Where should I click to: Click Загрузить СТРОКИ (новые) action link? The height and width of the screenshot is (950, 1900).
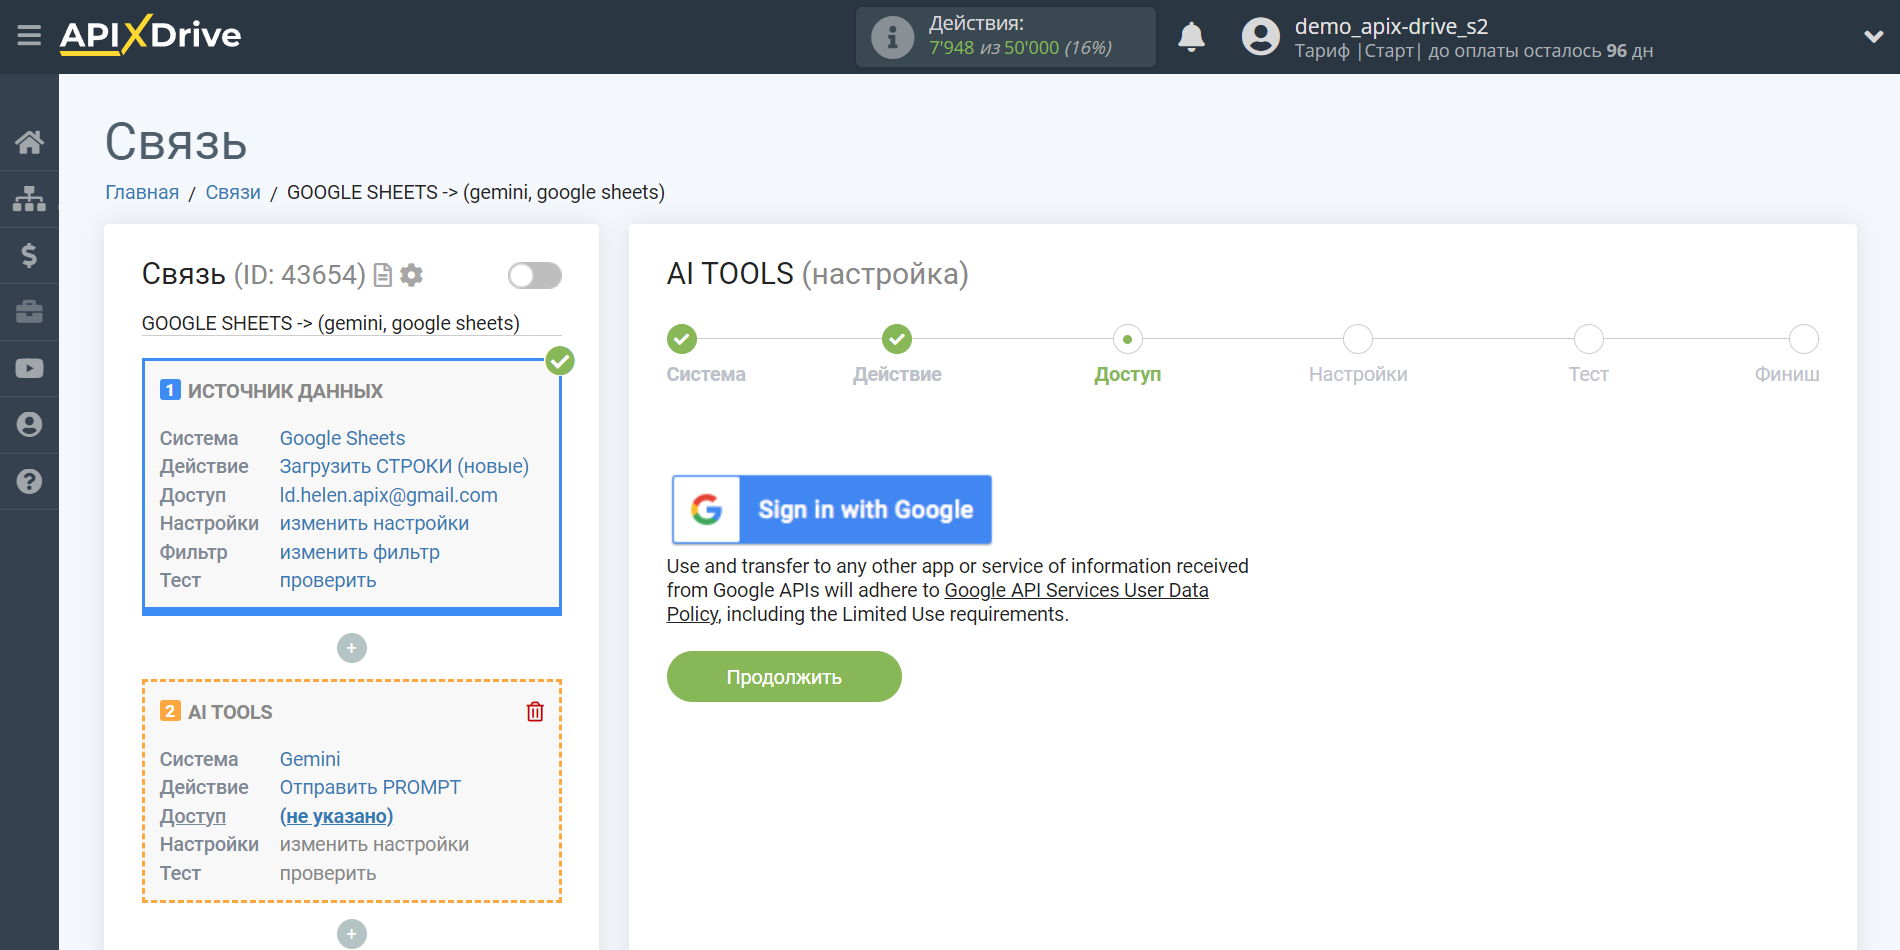pyautogui.click(x=404, y=466)
